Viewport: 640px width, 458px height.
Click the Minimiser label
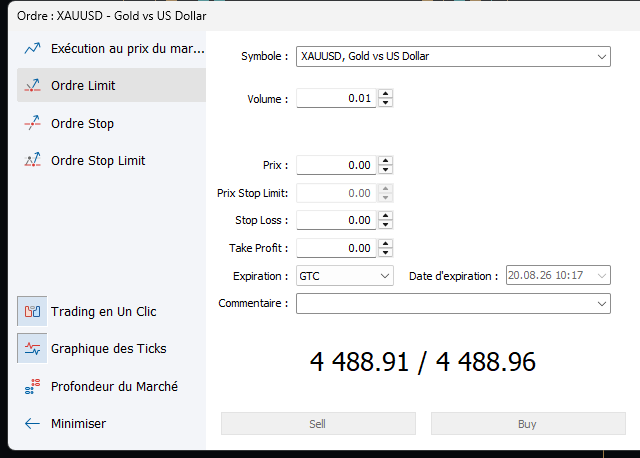pos(78,424)
